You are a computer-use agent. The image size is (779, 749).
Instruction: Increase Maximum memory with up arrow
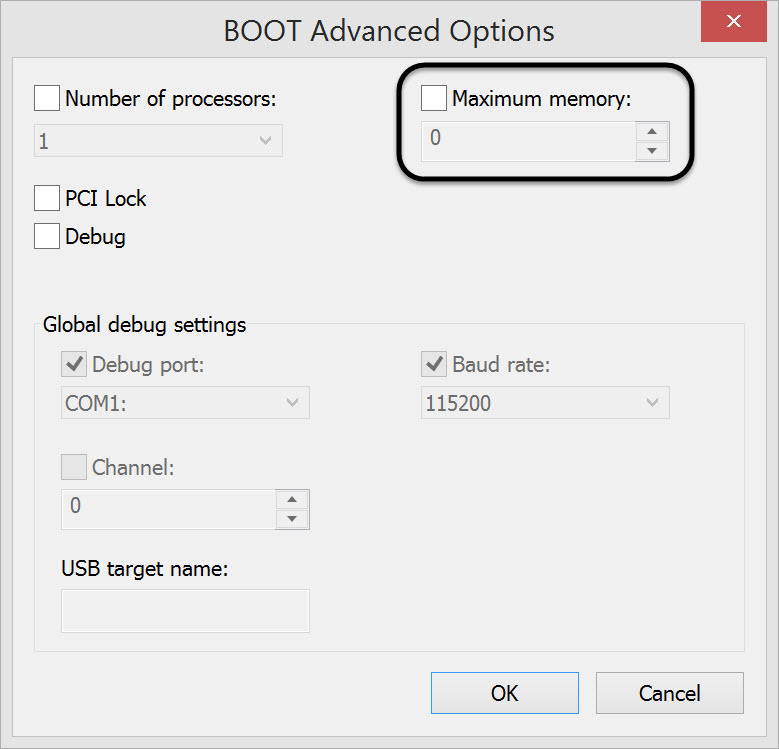(x=652, y=131)
